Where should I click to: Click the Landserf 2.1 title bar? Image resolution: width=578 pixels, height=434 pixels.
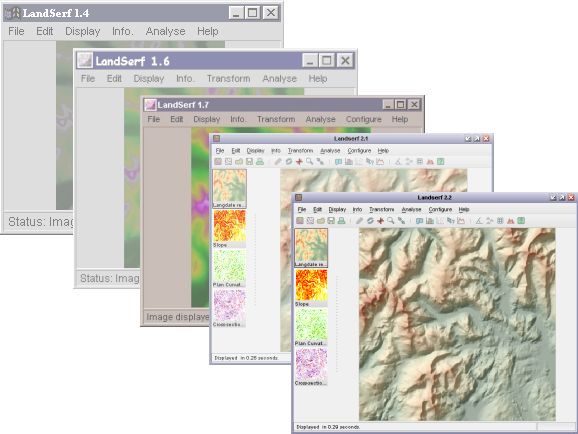(351, 139)
